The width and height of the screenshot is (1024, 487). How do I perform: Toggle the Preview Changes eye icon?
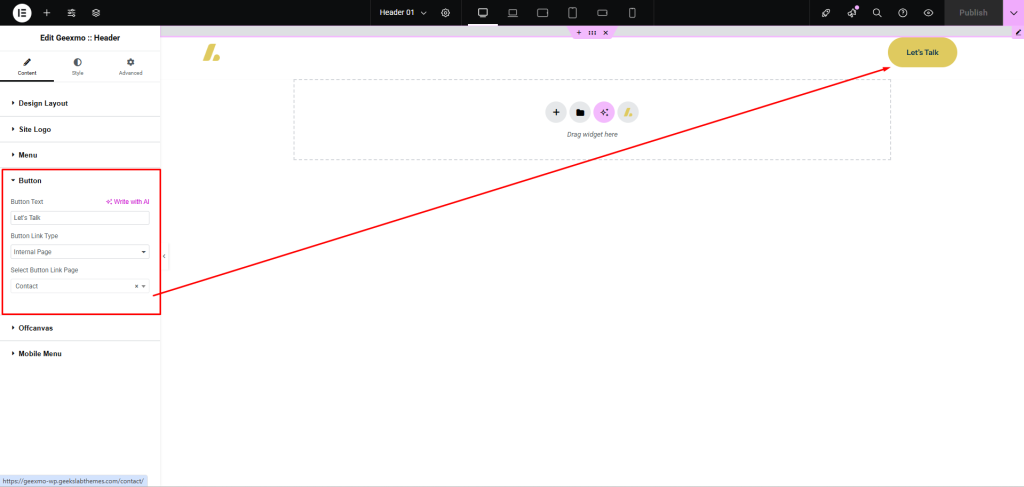tap(929, 13)
